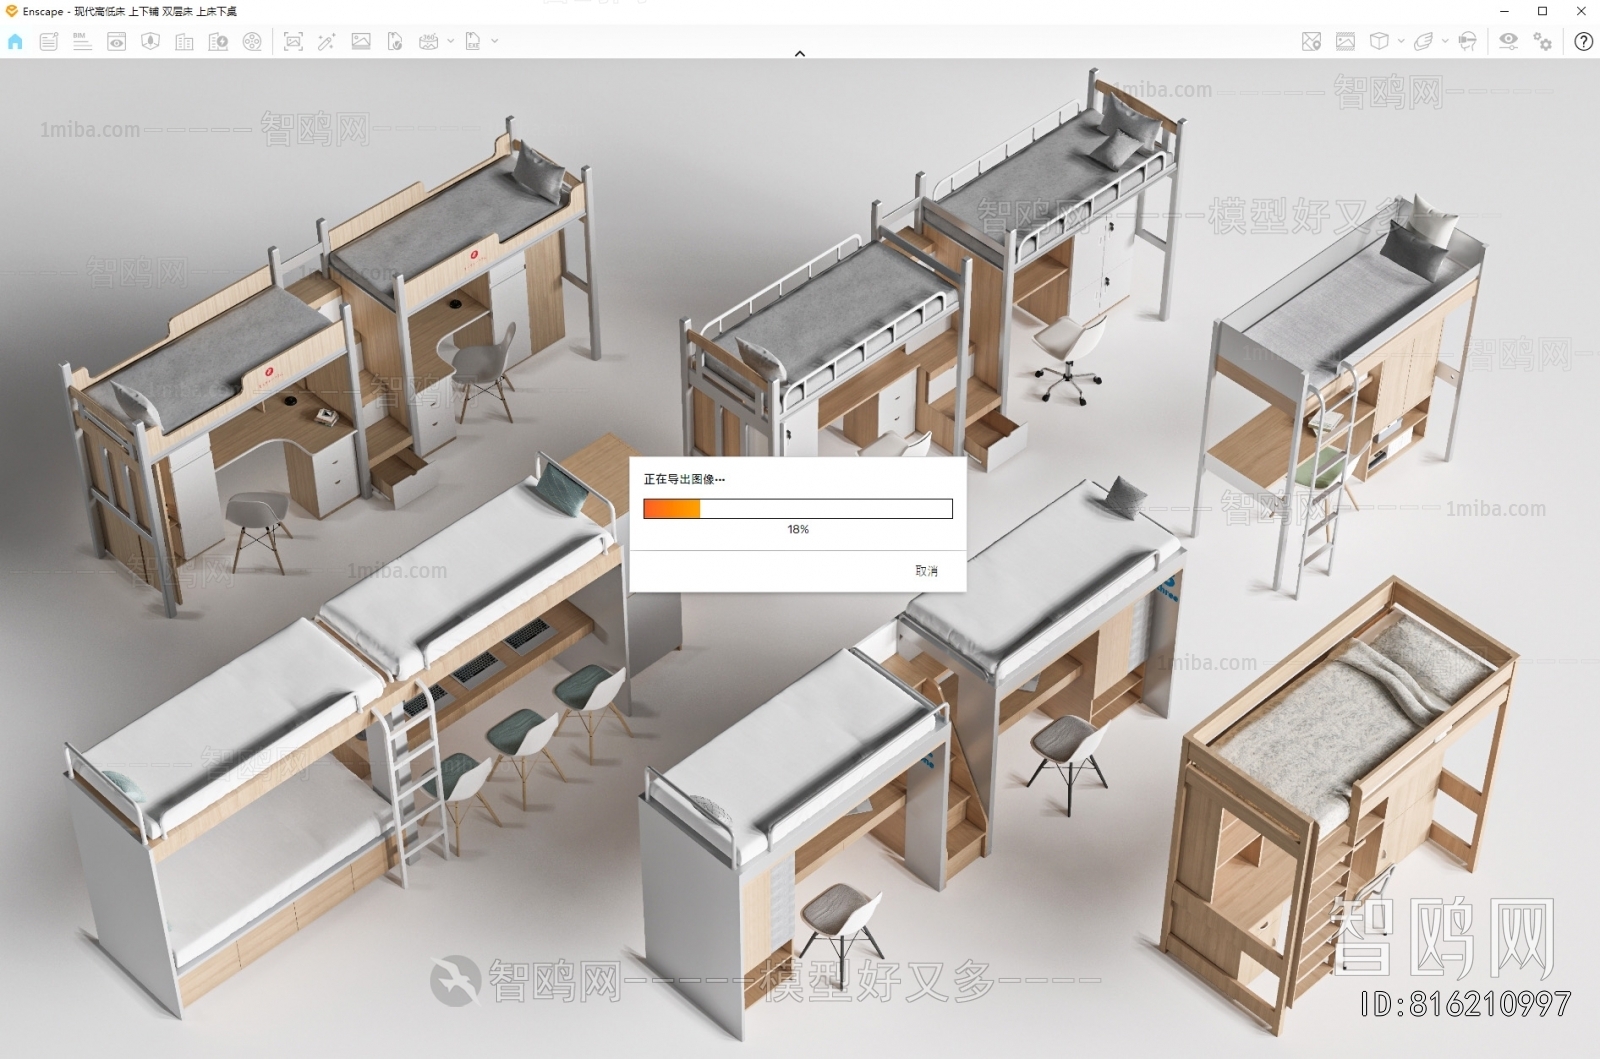This screenshot has height=1059, width=1600.
Task: Click the Screenshot capture icon
Action: click(293, 41)
